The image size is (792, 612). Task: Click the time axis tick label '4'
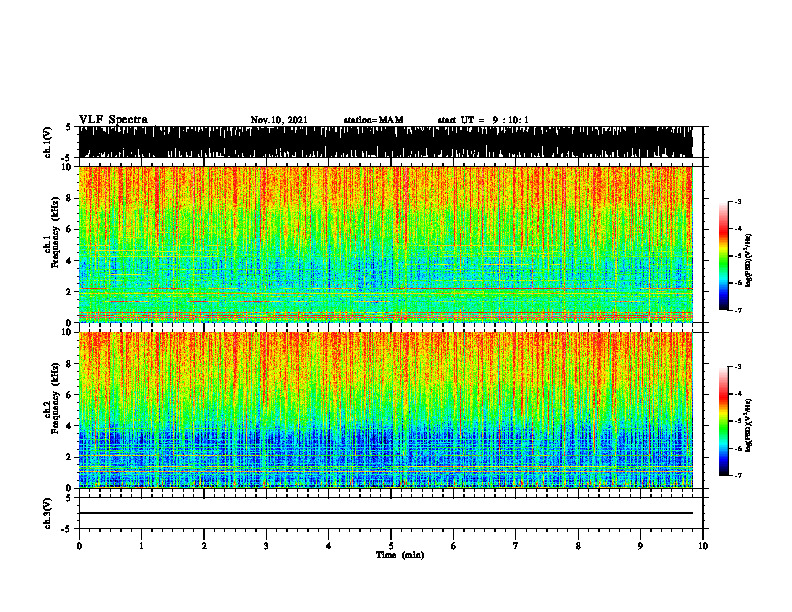[x=328, y=546]
